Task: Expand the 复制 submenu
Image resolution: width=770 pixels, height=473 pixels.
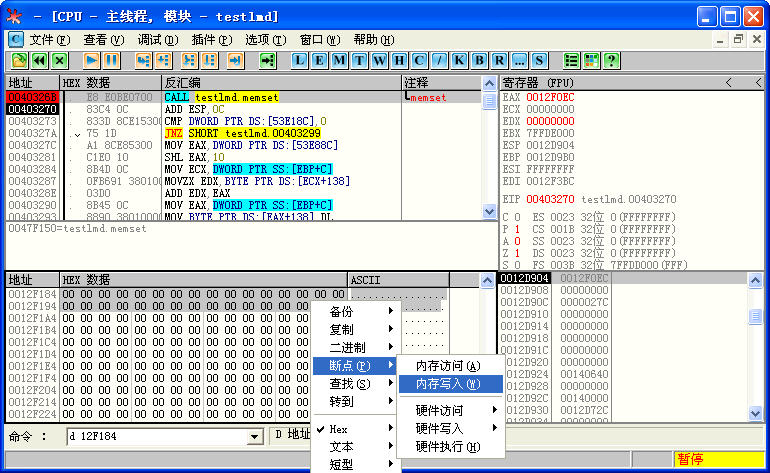Action: (356, 330)
